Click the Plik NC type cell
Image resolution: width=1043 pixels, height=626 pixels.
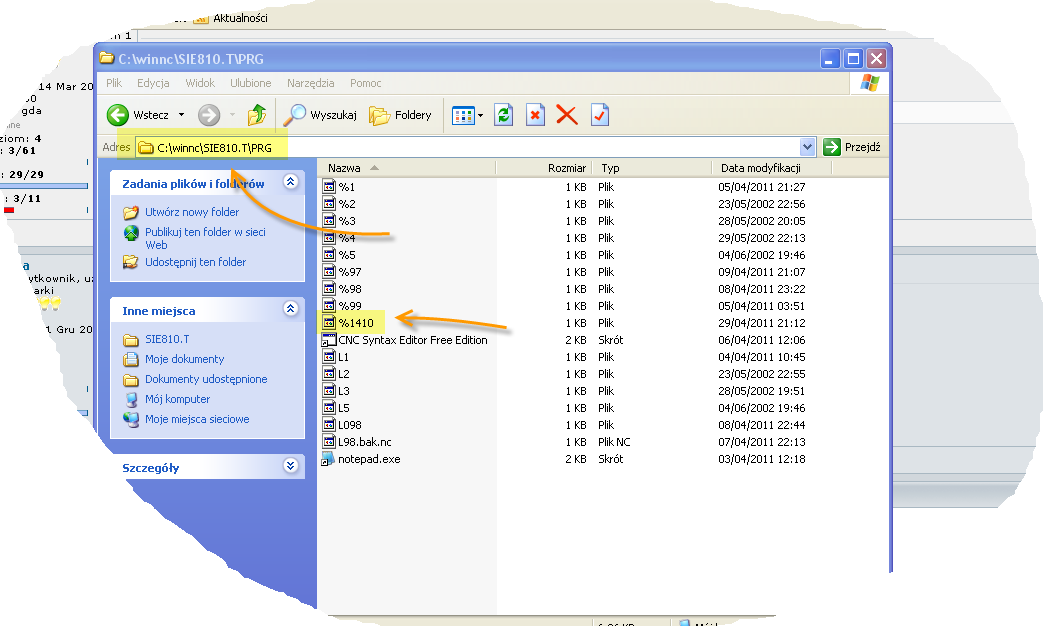(x=614, y=442)
